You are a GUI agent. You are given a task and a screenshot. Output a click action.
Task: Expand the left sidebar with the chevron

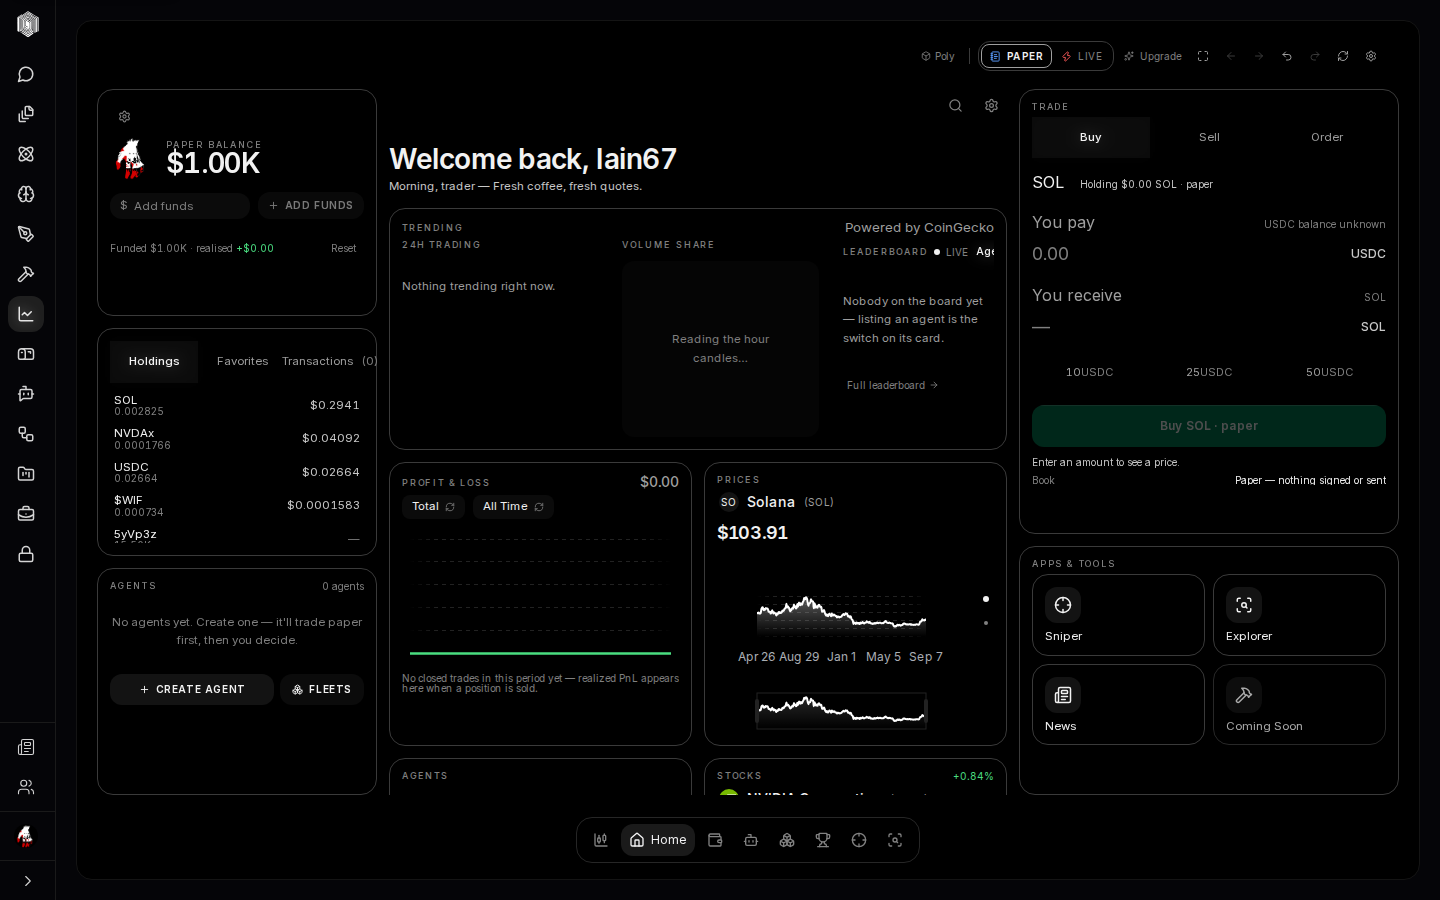pos(27,881)
